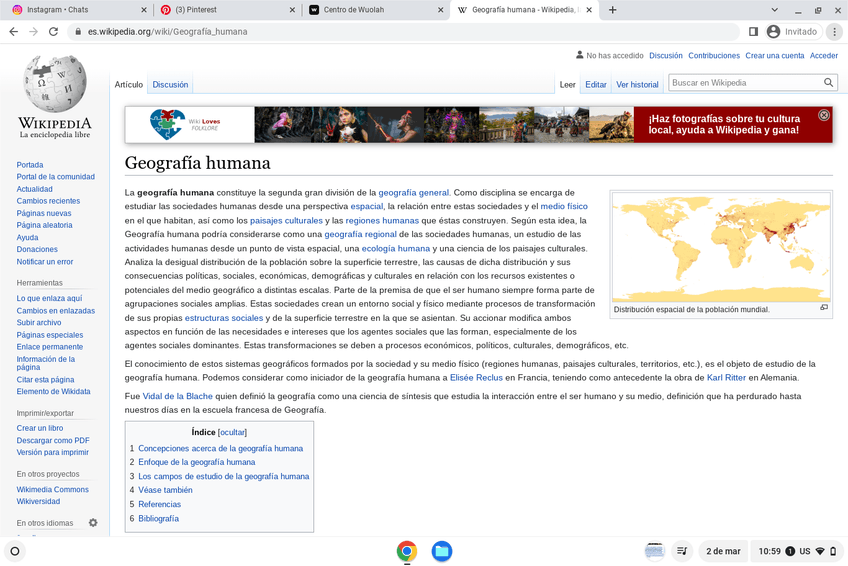Focus the Buscar en Wikipedia field

pyautogui.click(x=745, y=83)
